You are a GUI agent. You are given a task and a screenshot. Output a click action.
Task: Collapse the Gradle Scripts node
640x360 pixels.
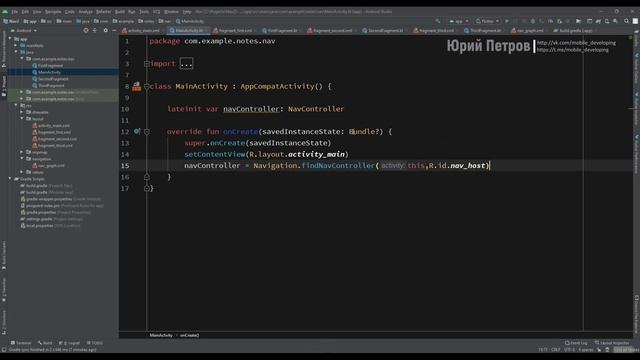(10, 178)
